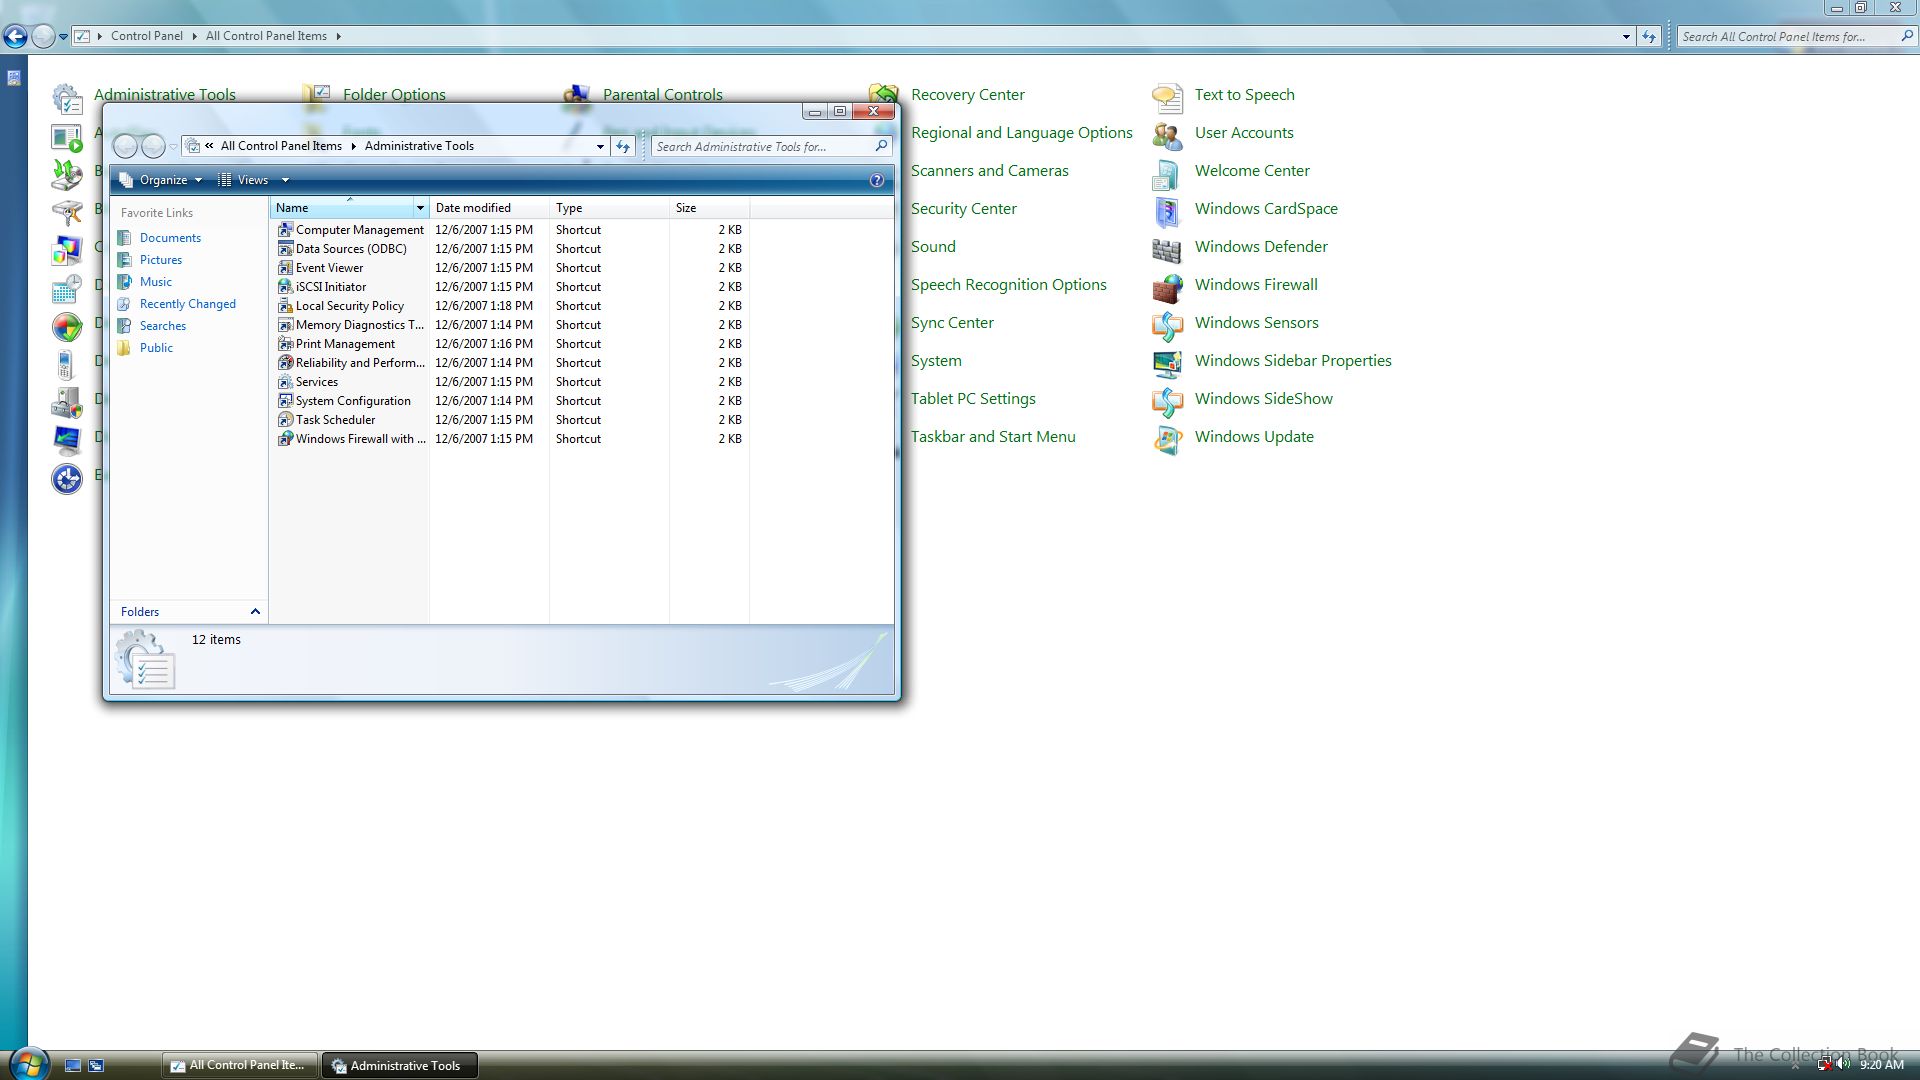Sort by Type column header
Viewport: 1920px width, 1080px height.
(x=609, y=208)
